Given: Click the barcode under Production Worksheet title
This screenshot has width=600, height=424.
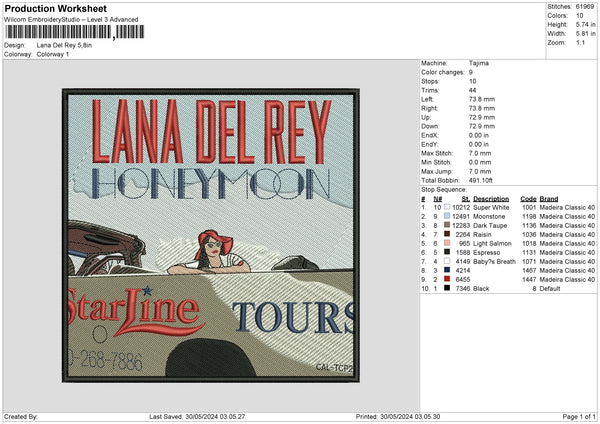Looking at the screenshot, I should tap(75, 32).
